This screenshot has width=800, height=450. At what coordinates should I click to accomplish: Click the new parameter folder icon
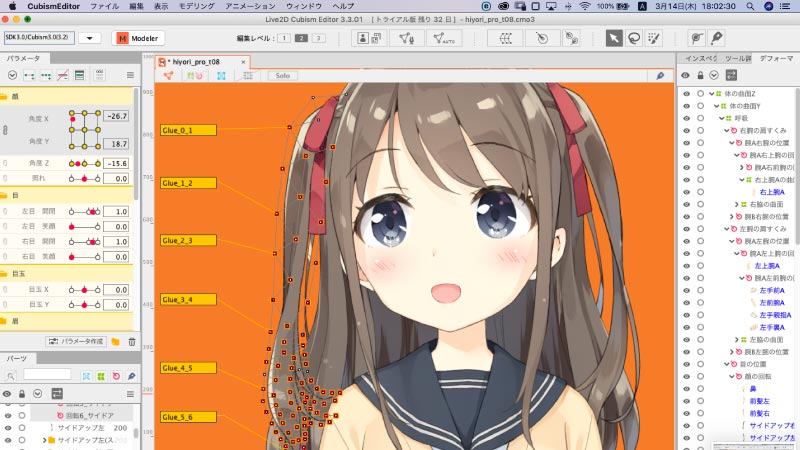pos(116,341)
